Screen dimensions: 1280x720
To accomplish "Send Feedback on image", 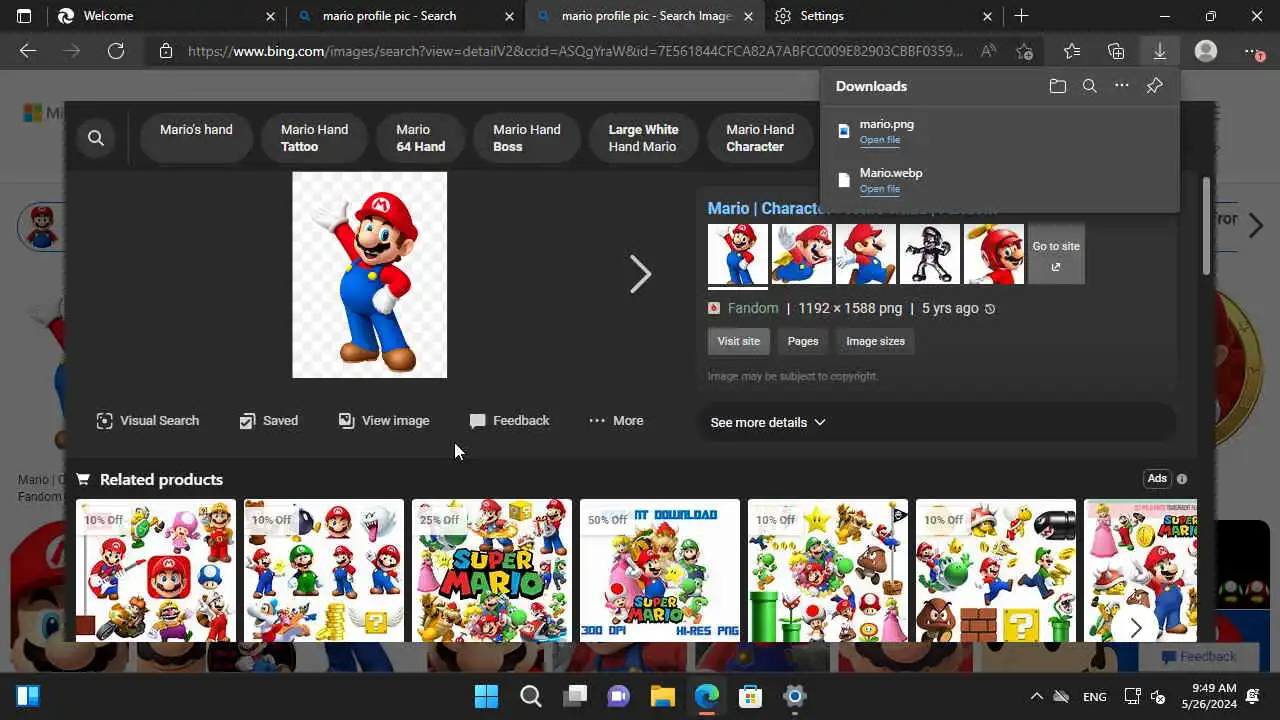I will click(x=509, y=421).
